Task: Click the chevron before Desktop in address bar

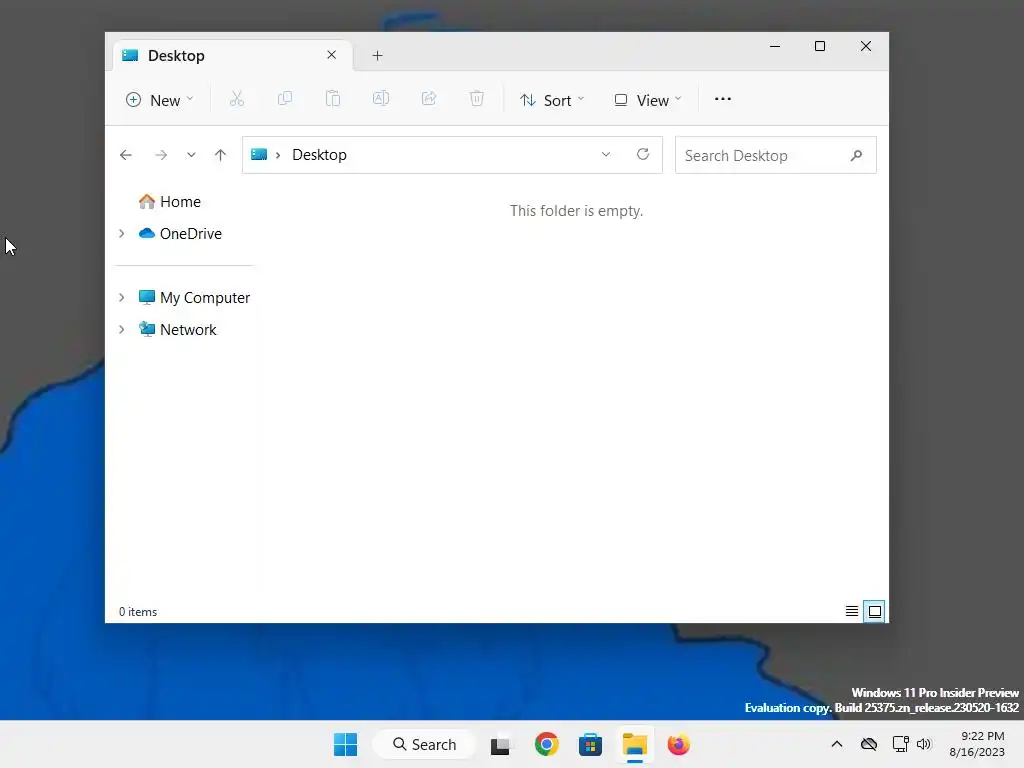Action: point(278,155)
